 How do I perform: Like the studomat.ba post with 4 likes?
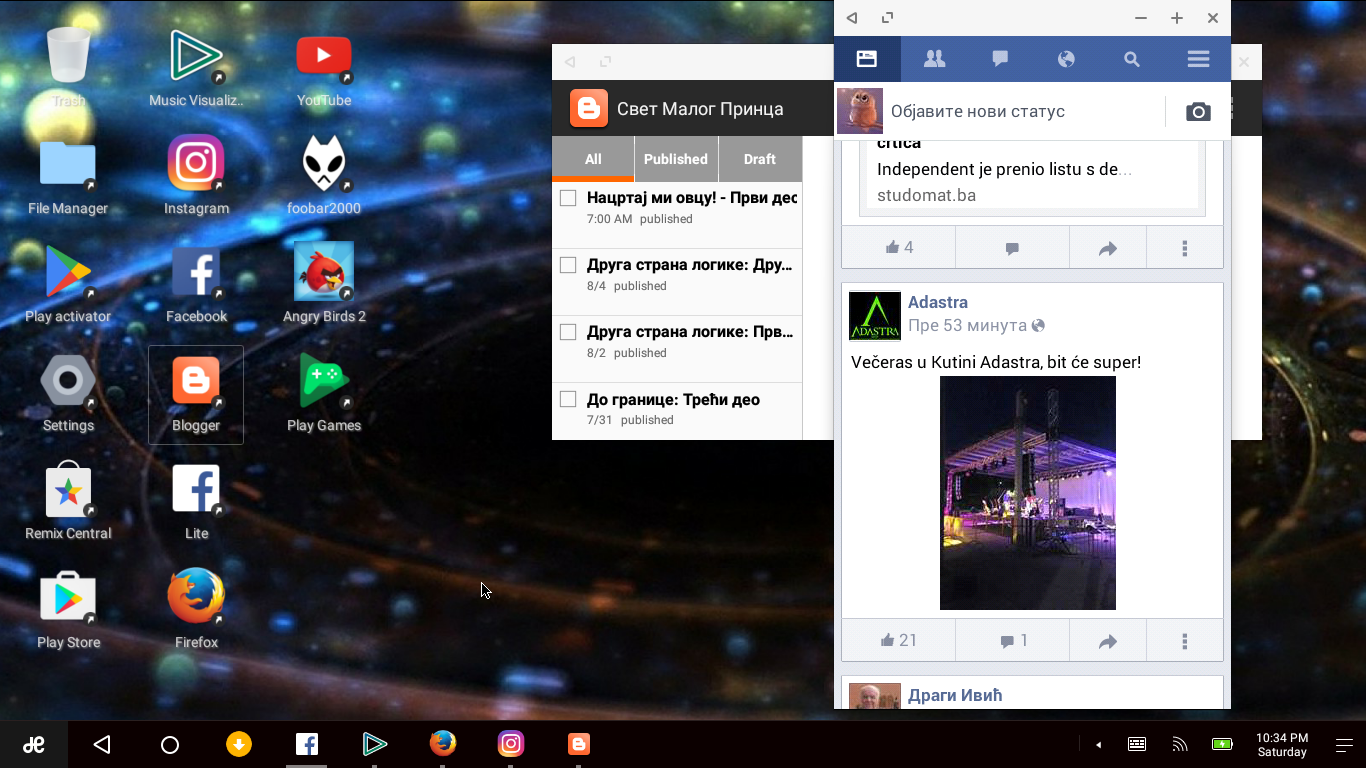(x=899, y=247)
